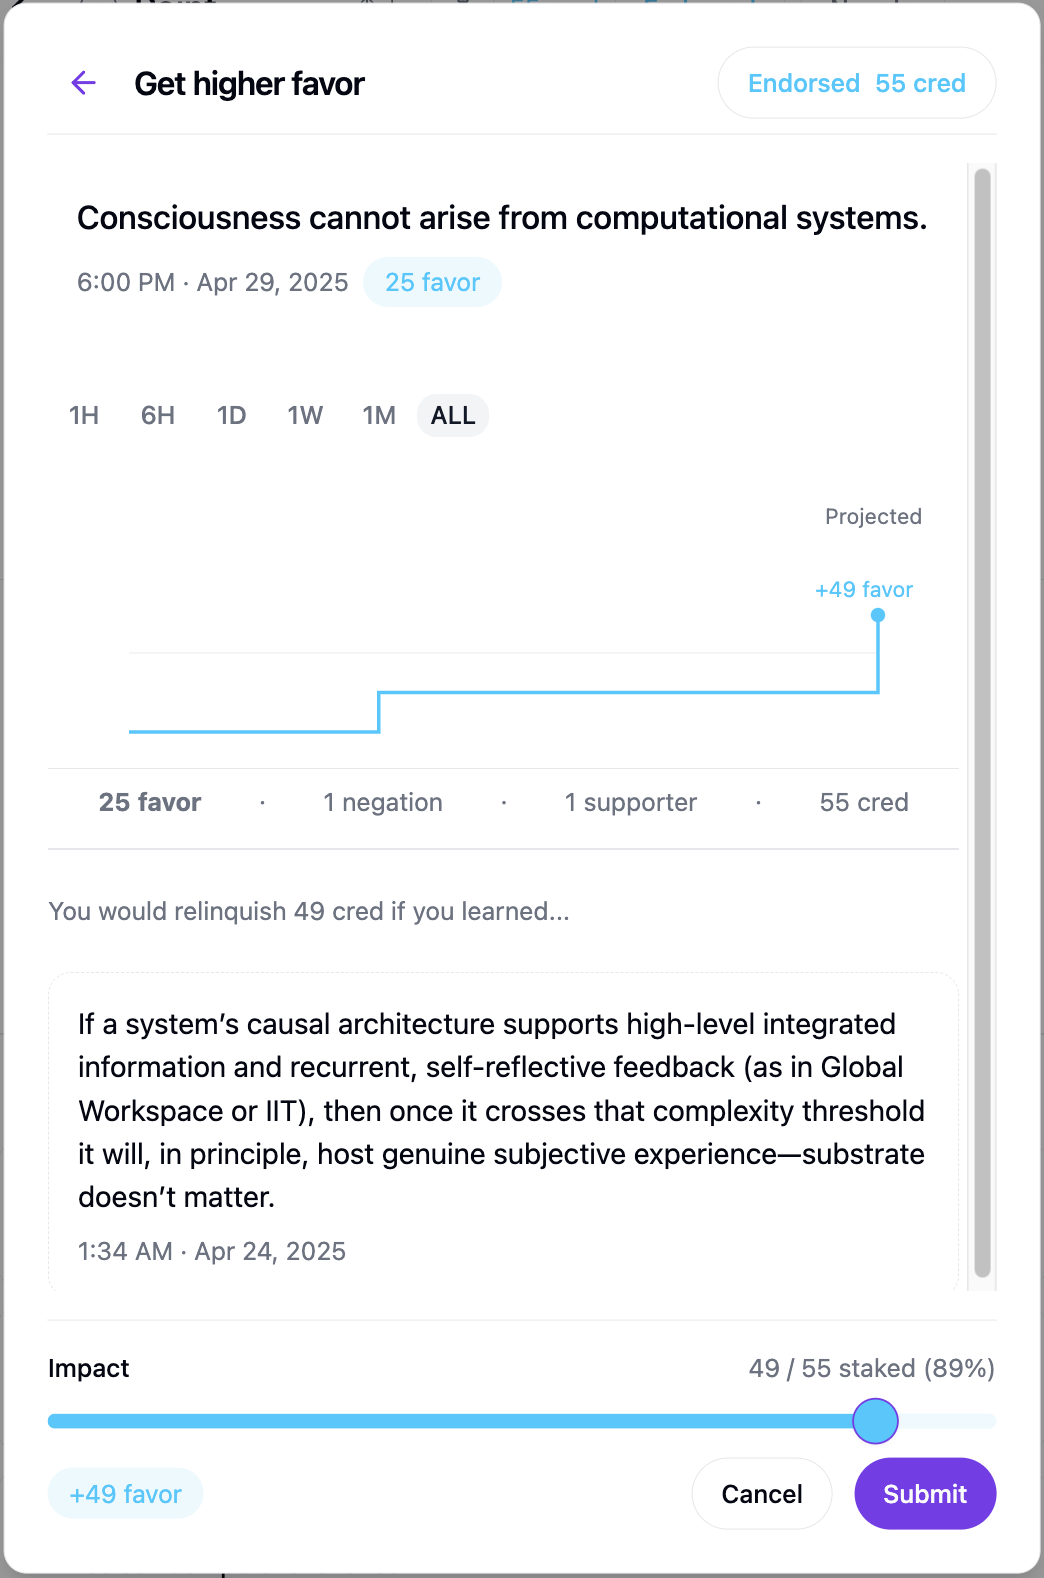This screenshot has height=1578, width=1044.
Task: Submit the favor stake
Action: (x=924, y=1494)
